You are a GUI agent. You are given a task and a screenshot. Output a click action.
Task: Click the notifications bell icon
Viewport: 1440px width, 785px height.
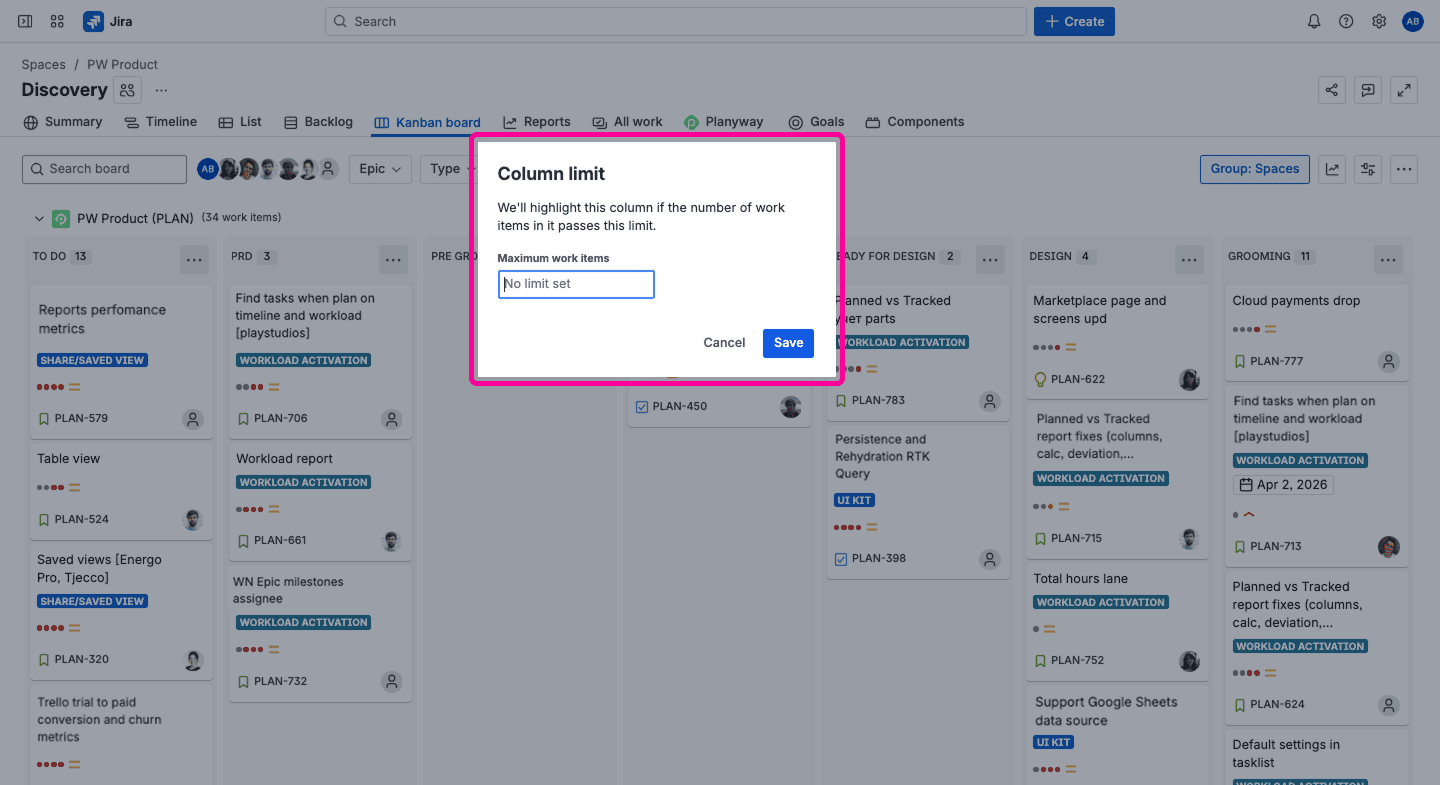[1314, 21]
